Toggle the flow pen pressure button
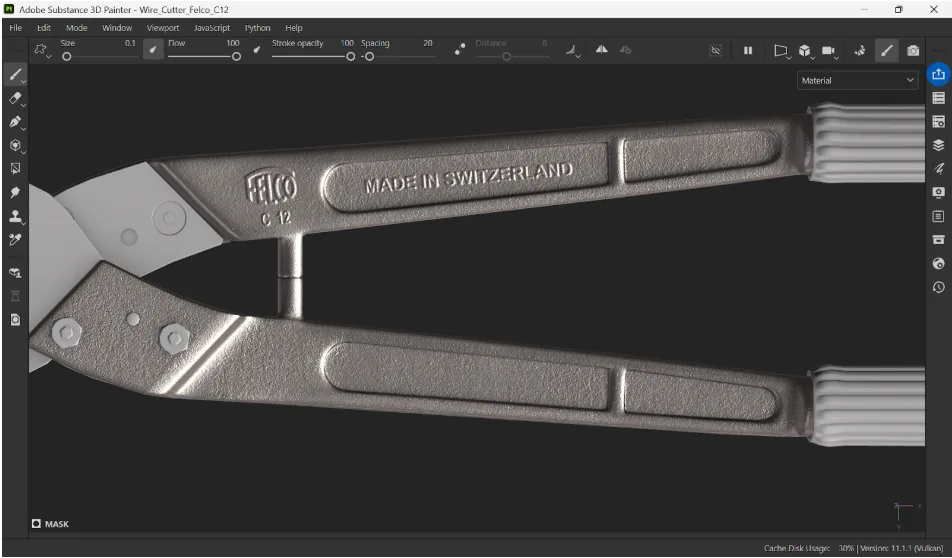Image resolution: width=952 pixels, height=558 pixels. (257, 50)
